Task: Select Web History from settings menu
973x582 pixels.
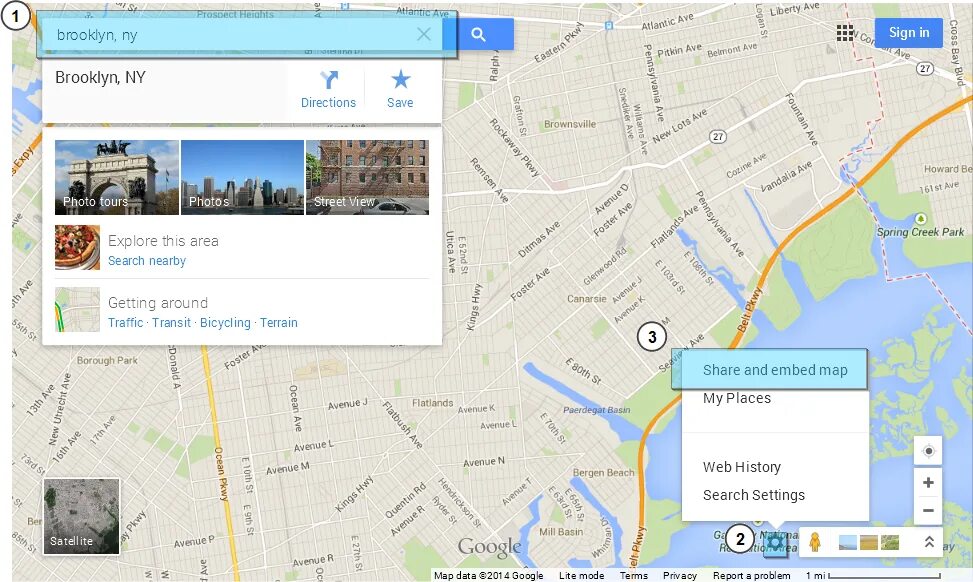Action: (x=742, y=467)
